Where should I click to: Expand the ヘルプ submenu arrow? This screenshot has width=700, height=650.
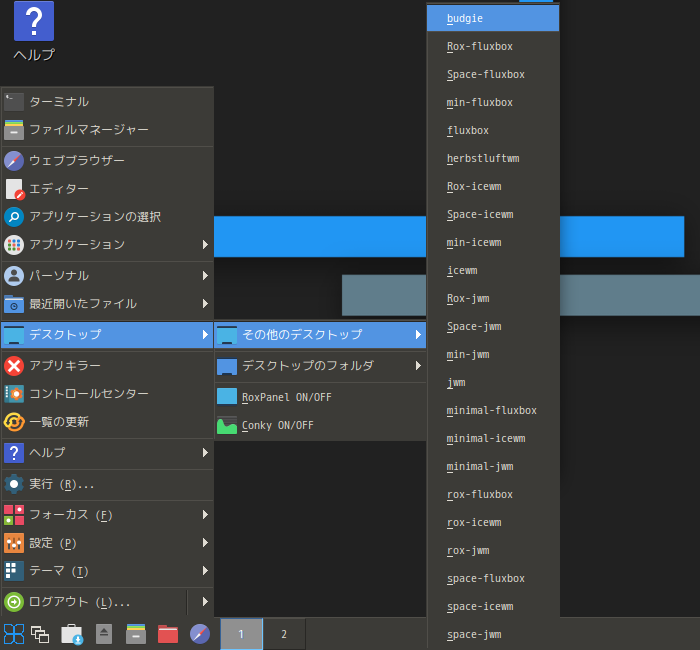(x=205, y=453)
